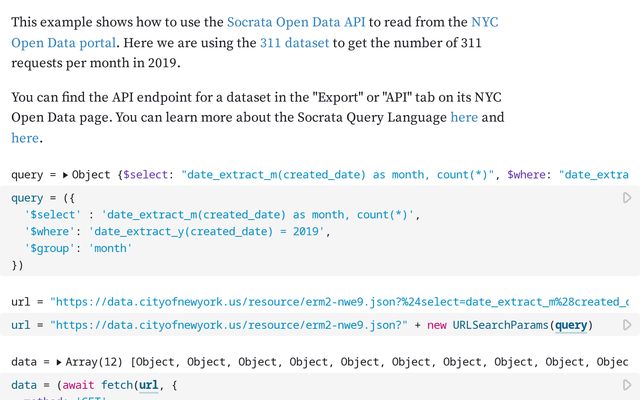640x400 pixels.
Task: Run the query definition cell
Action: (x=627, y=199)
